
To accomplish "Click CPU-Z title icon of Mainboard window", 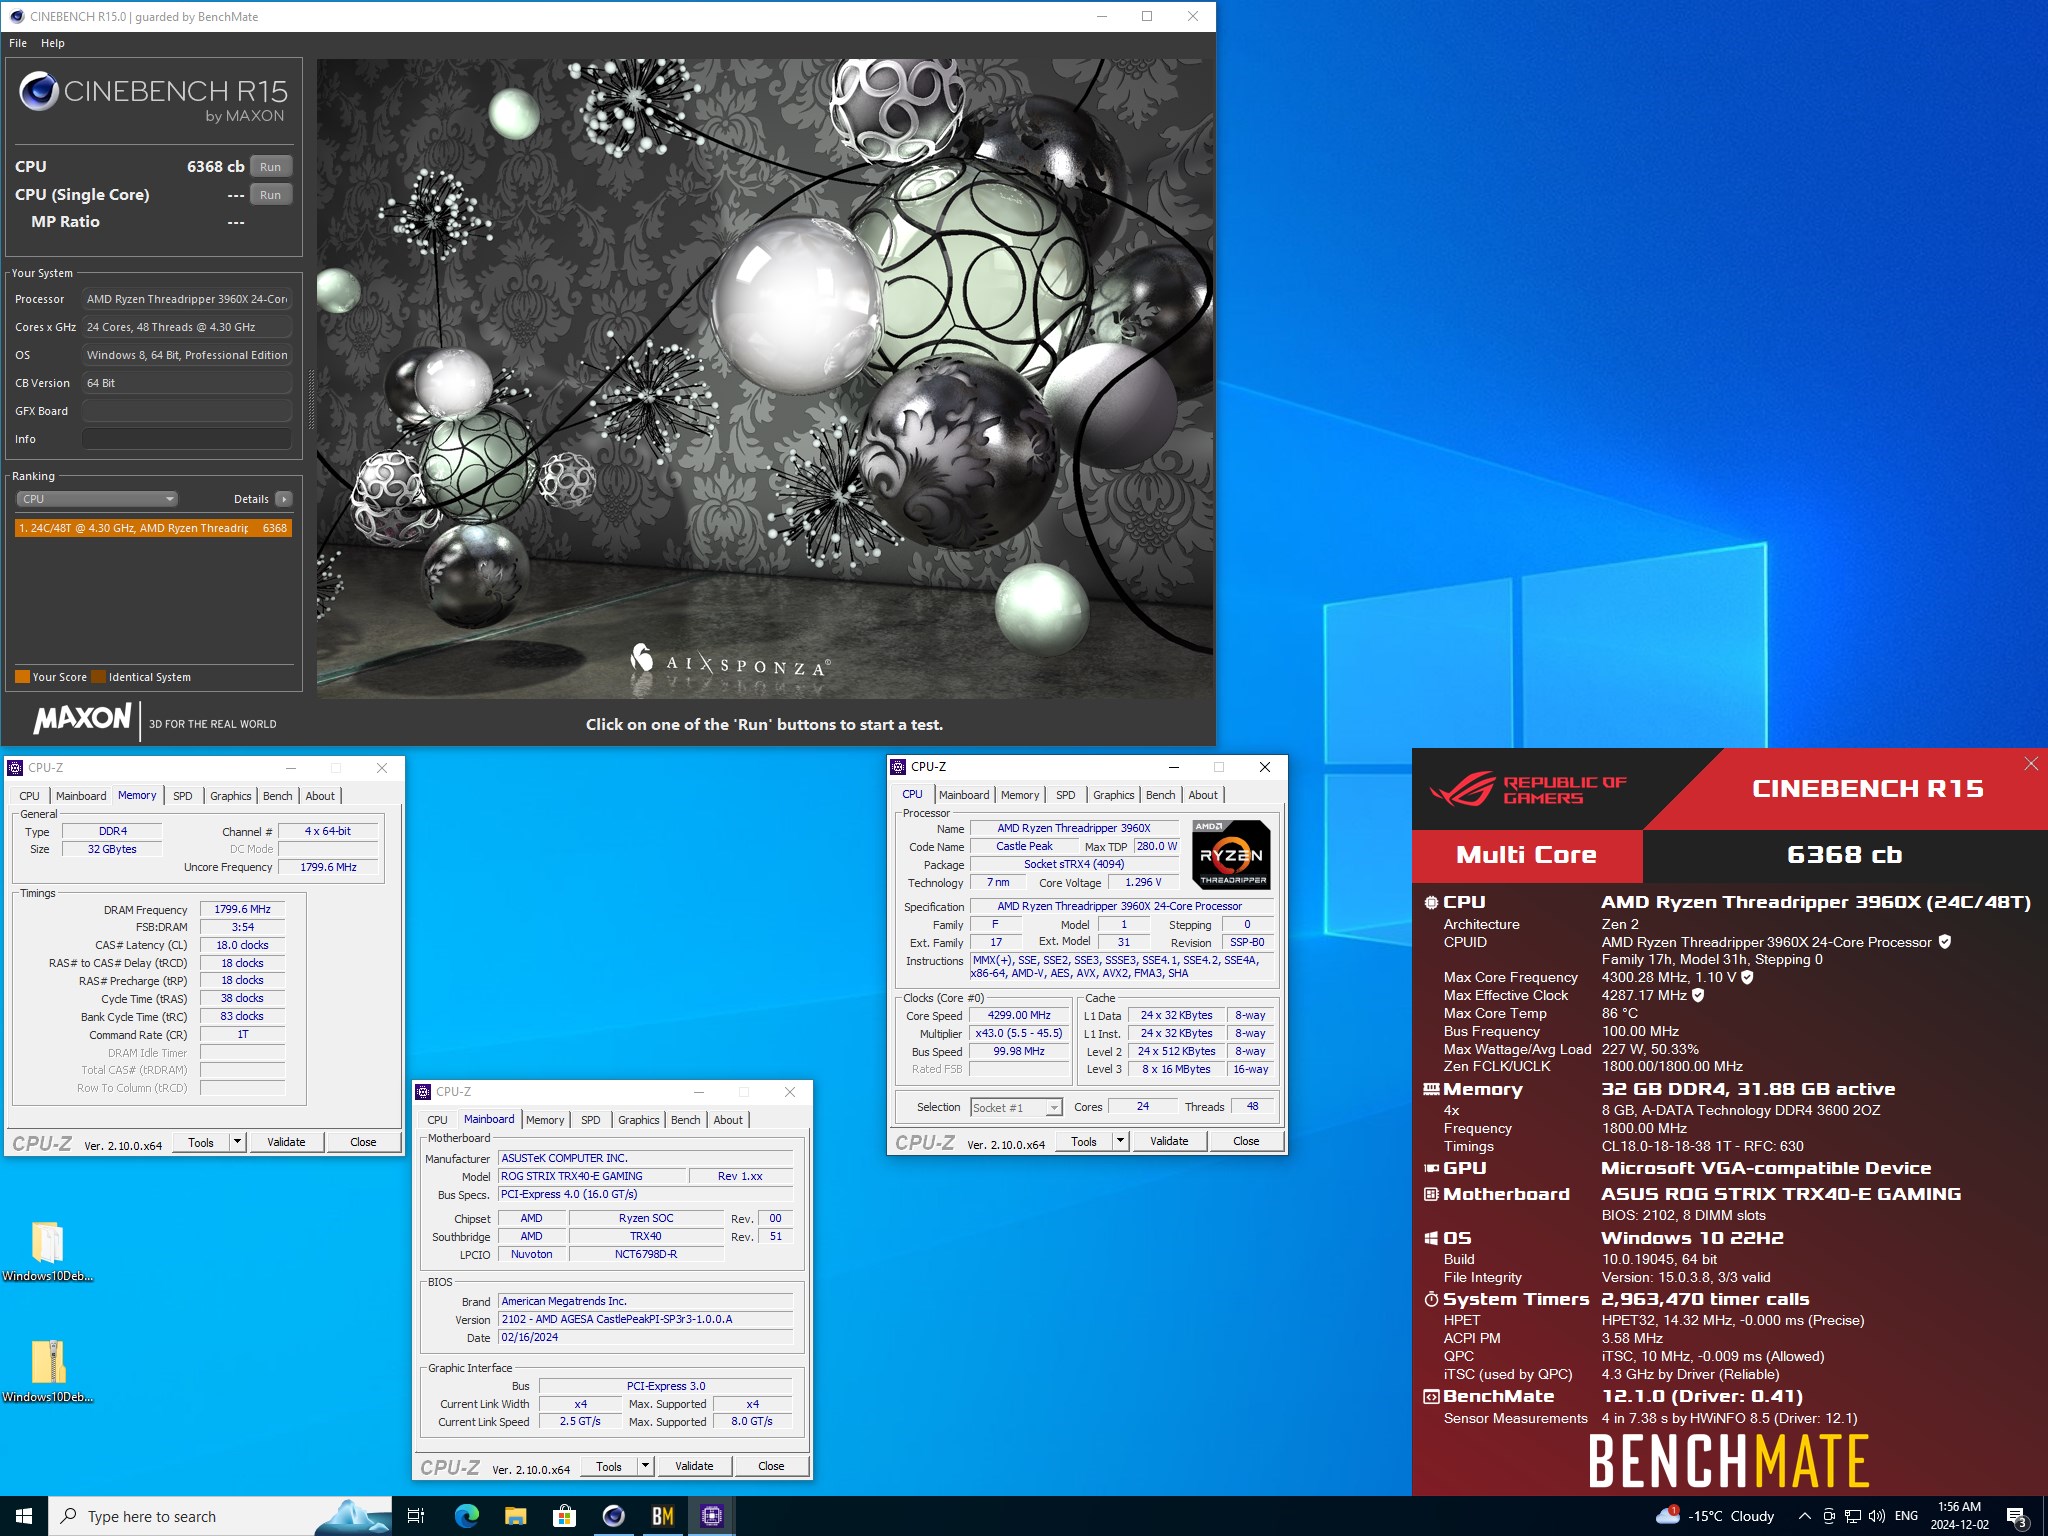I will pos(423,1092).
